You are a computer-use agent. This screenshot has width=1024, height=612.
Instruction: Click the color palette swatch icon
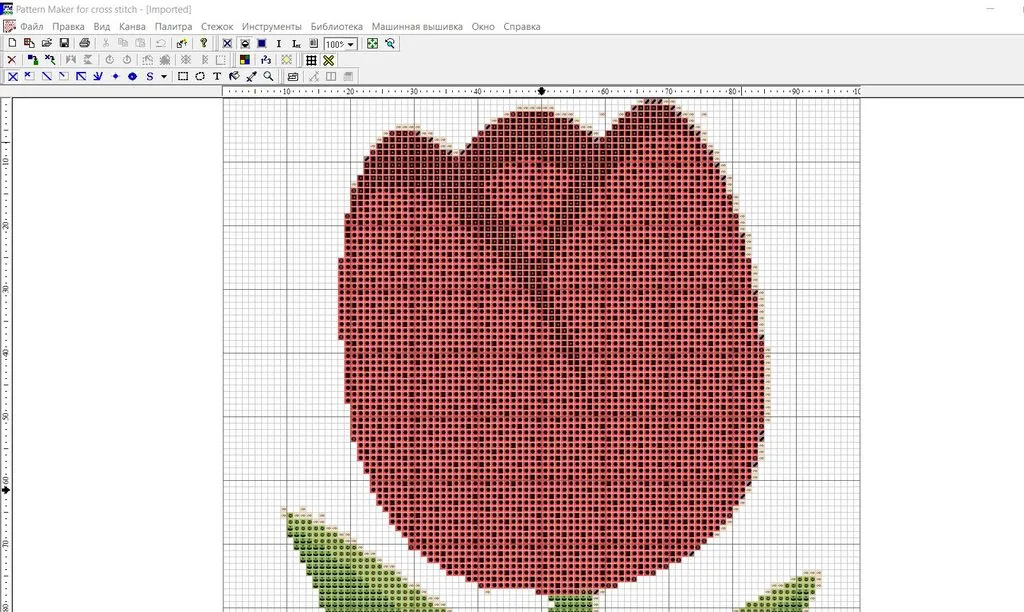click(x=244, y=60)
